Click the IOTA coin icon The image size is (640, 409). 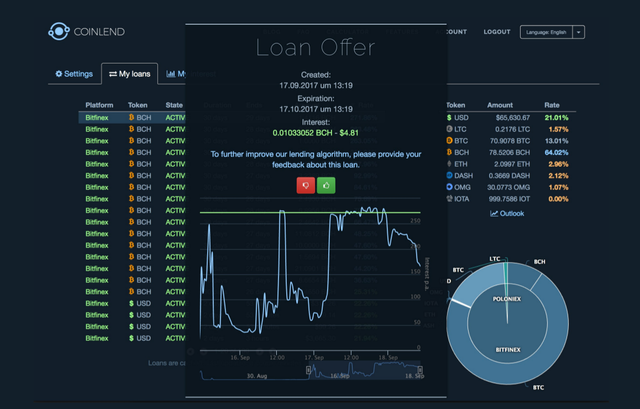click(x=449, y=199)
